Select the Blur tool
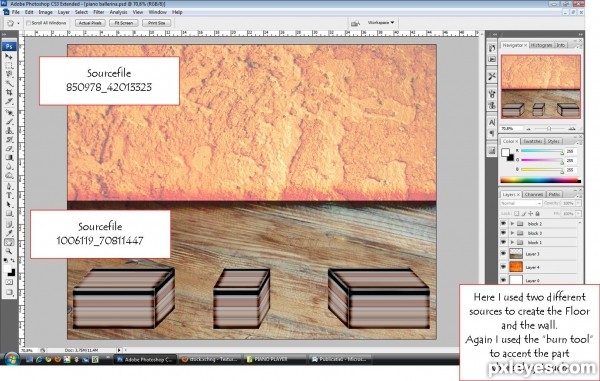This screenshot has height=381, width=600. [9, 167]
